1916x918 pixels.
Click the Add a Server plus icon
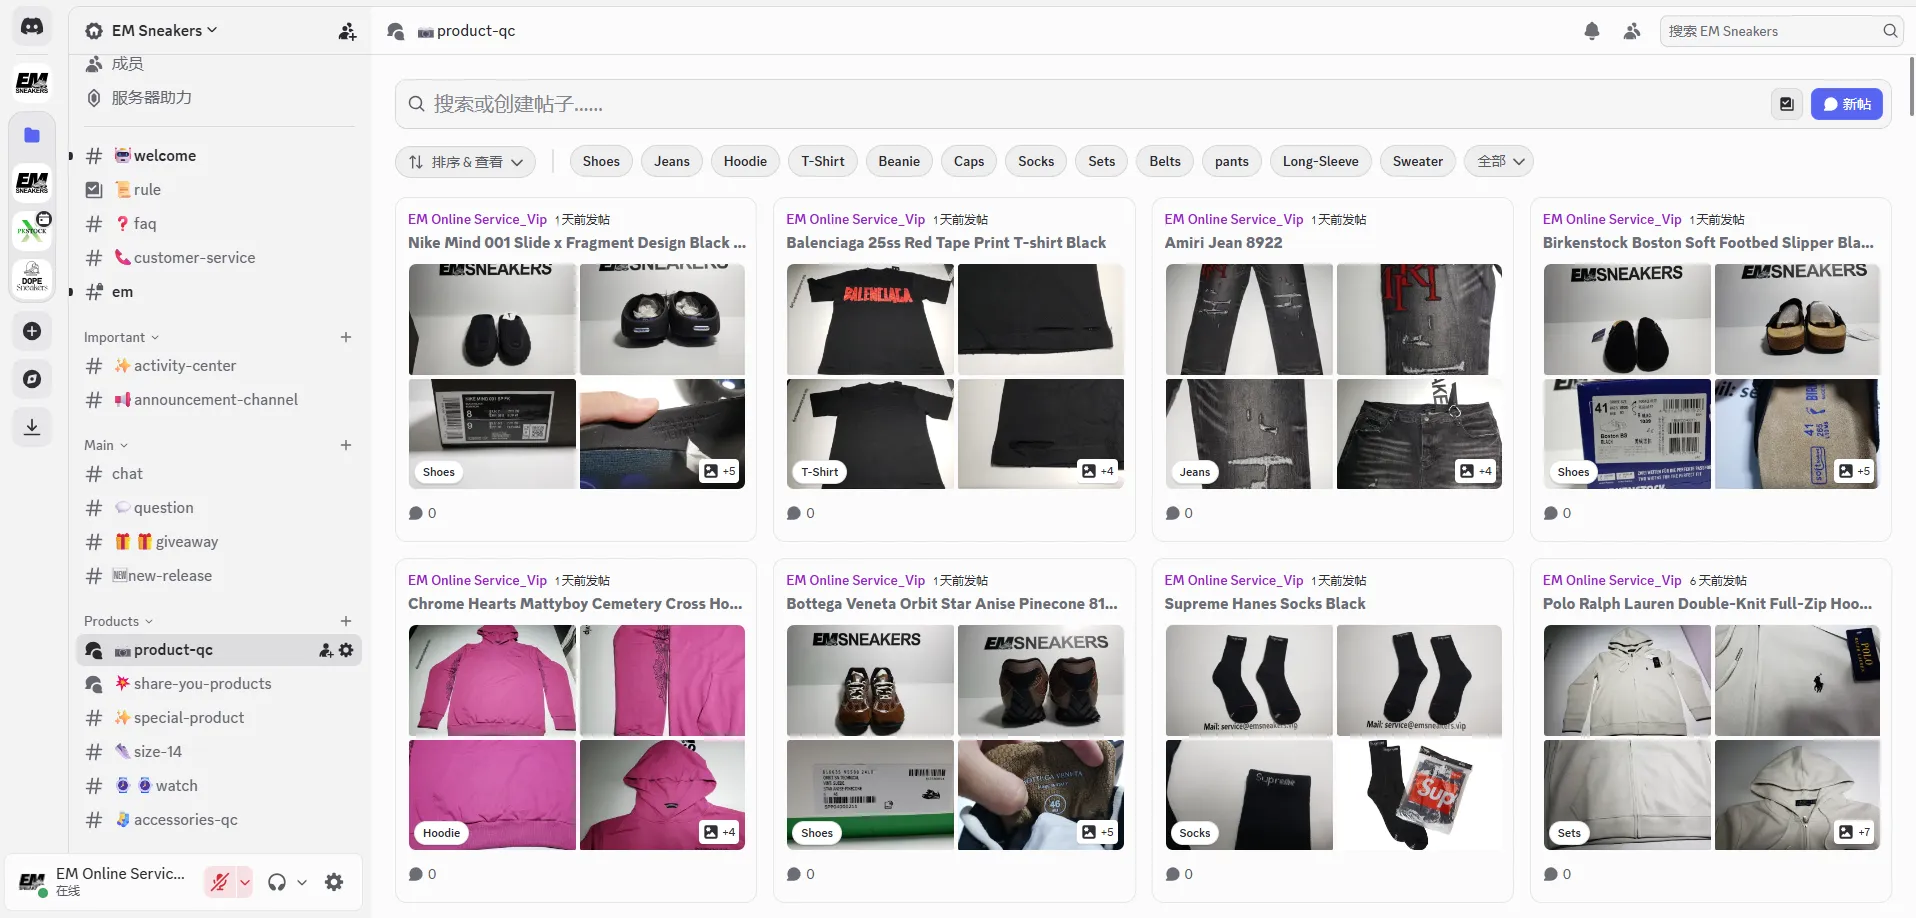32,331
